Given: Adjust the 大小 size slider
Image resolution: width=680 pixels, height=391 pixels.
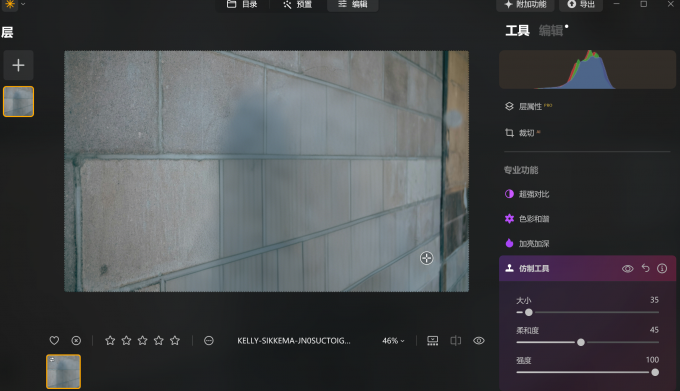Looking at the screenshot, I should (587, 313).
